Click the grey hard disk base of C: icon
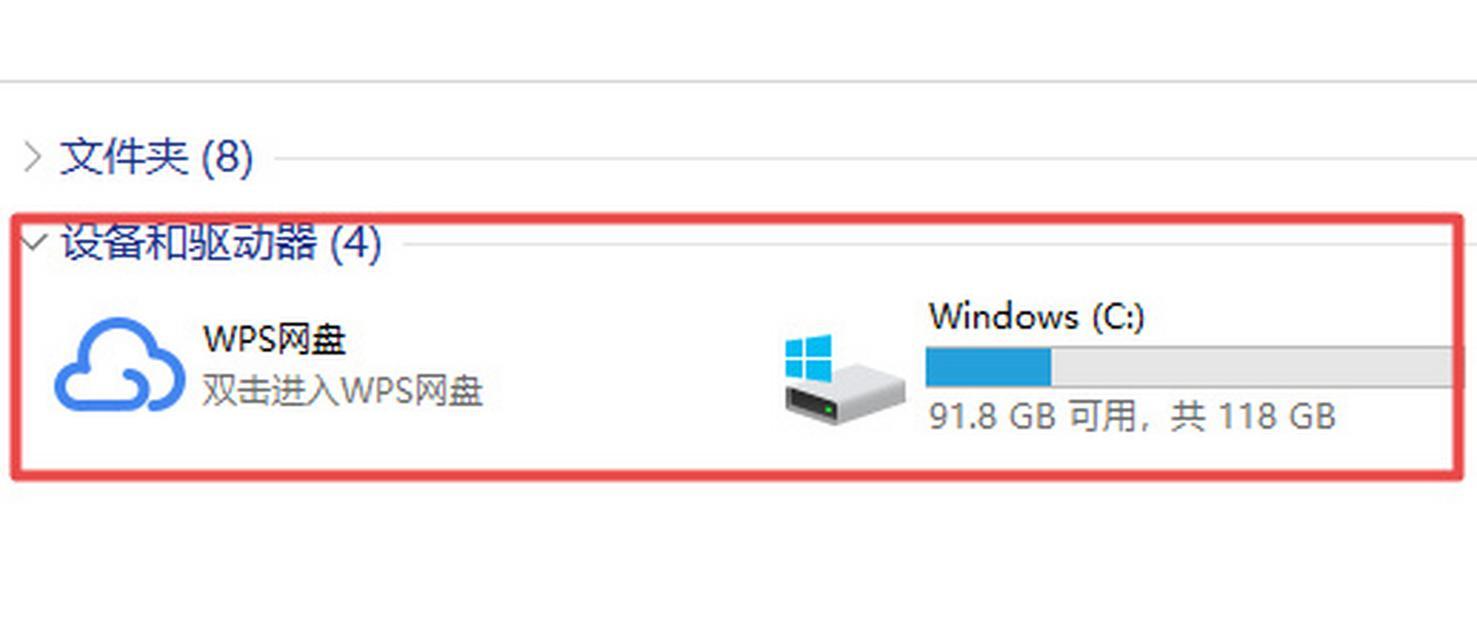This screenshot has width=1477, height=640. [x=846, y=398]
